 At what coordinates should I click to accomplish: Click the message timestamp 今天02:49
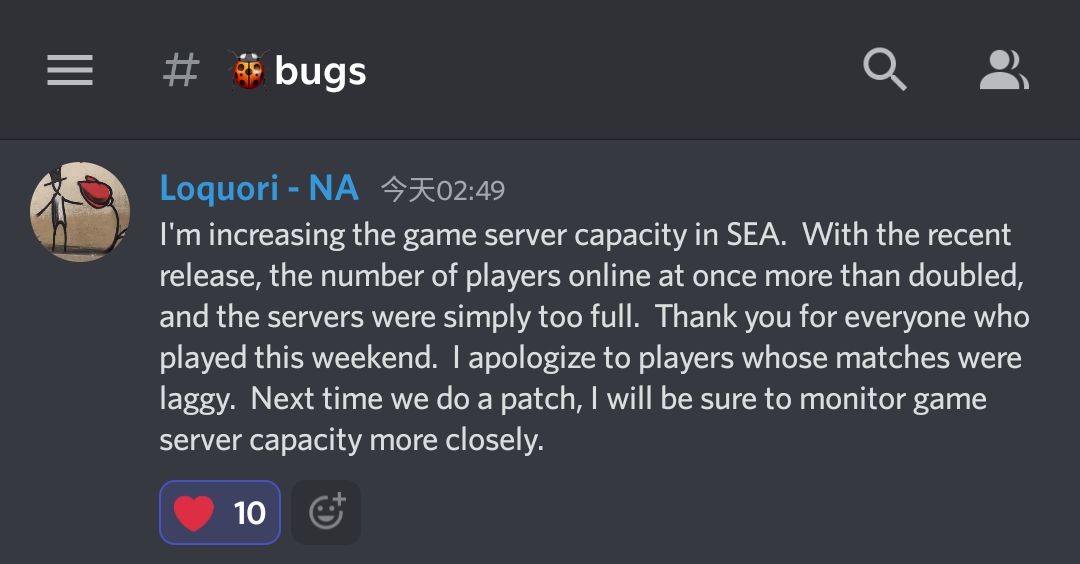tap(443, 190)
